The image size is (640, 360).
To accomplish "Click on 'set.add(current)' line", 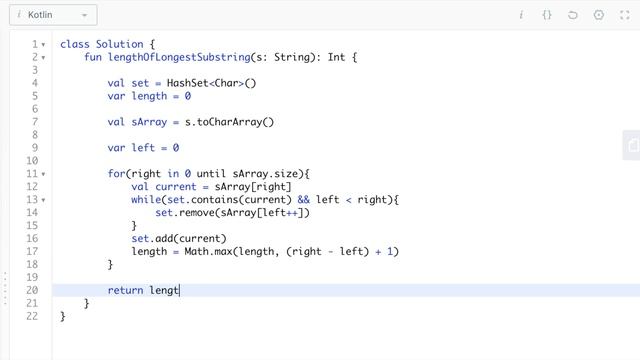I will point(179,238).
